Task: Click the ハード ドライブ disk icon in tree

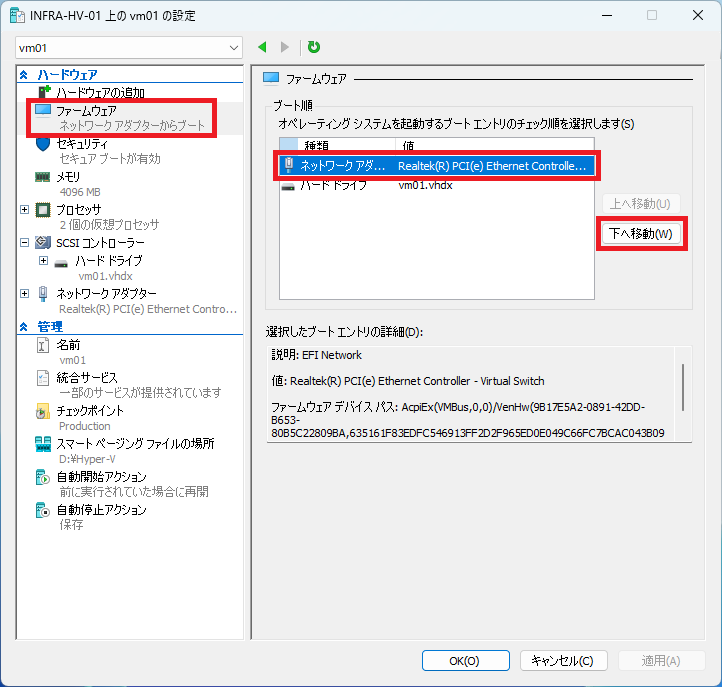Action: 61,263
